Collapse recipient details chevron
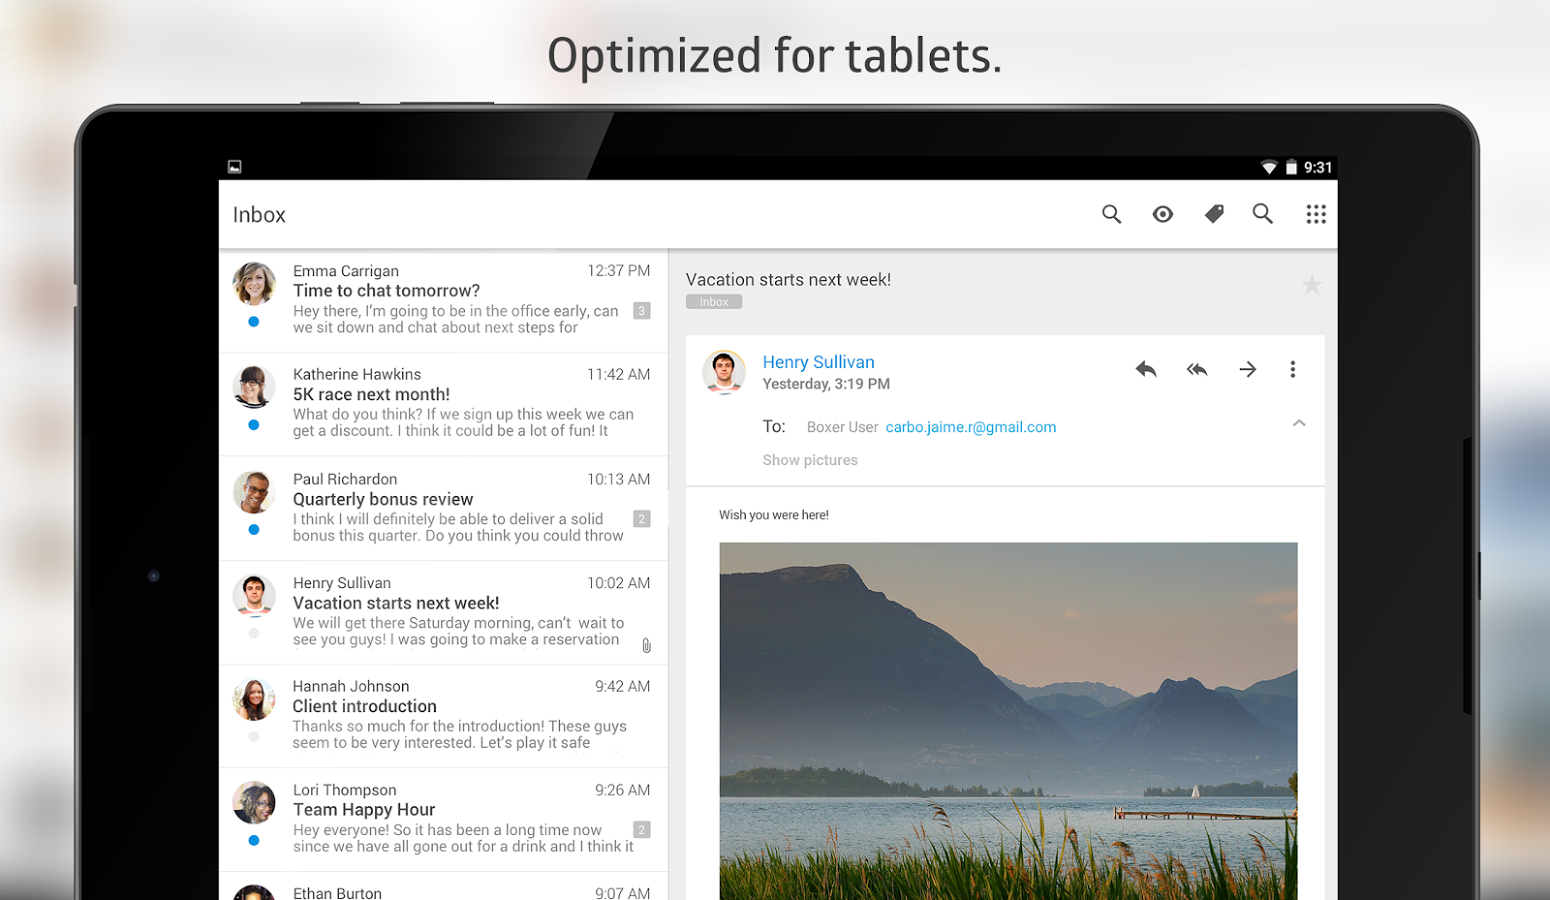Screen dimensions: 1550x900 pos(1299,423)
